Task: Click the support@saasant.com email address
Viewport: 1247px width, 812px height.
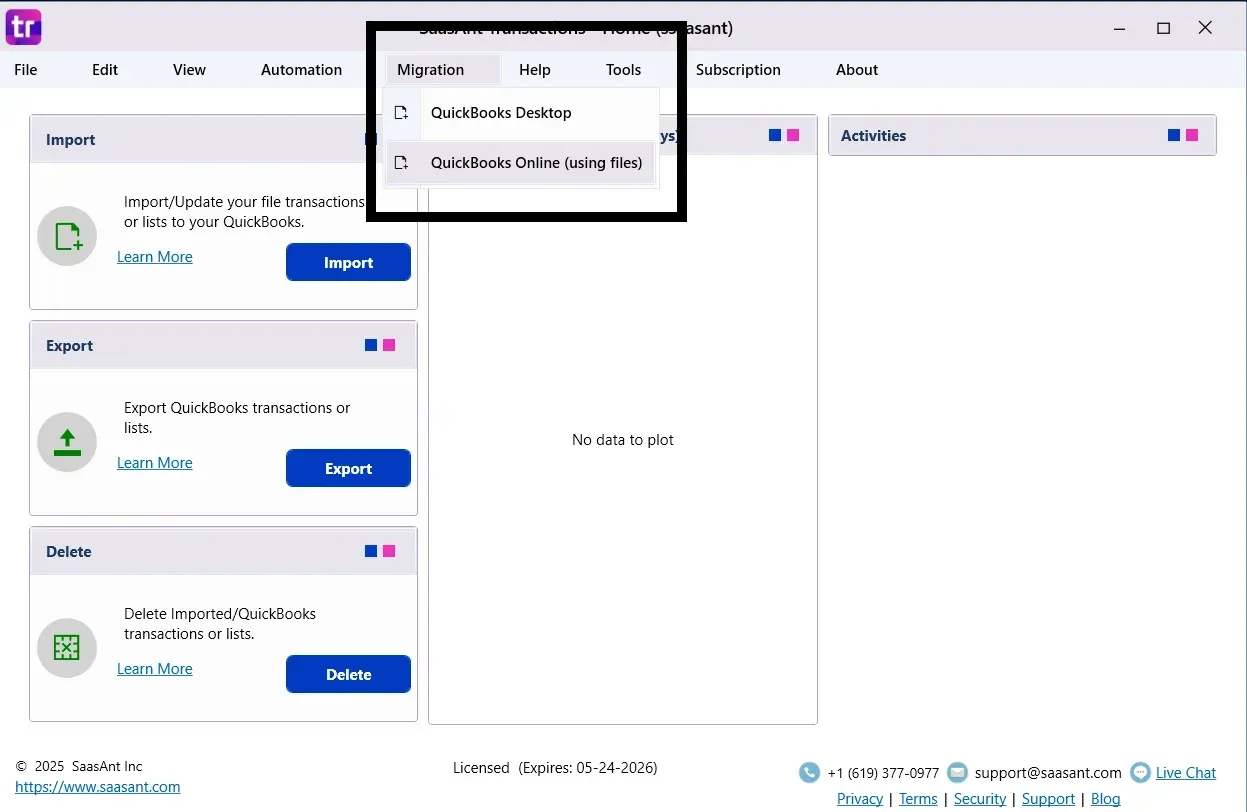Action: [x=1048, y=773]
